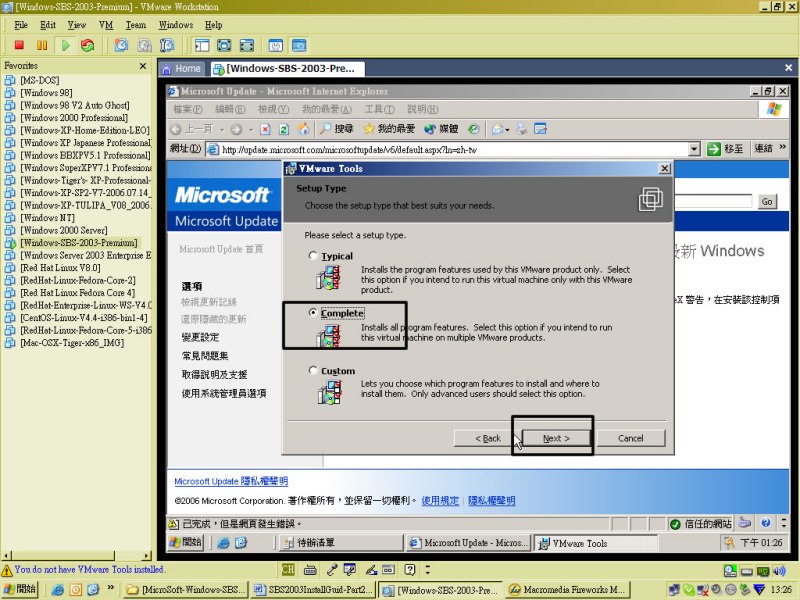Viewport: 800px width, 600px height.
Task: Click the host volume speaker tray icon
Action: [779, 571]
